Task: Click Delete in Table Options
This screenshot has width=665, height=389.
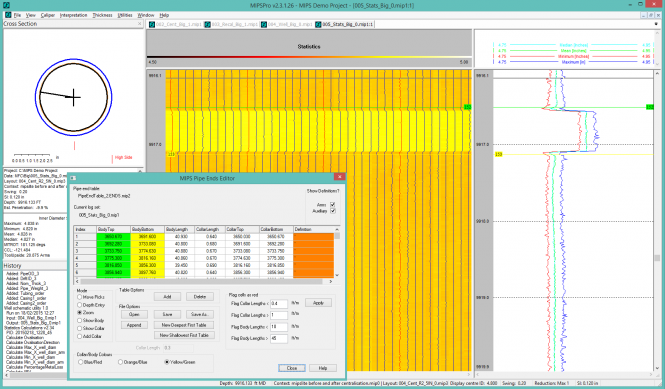Action: [200, 297]
